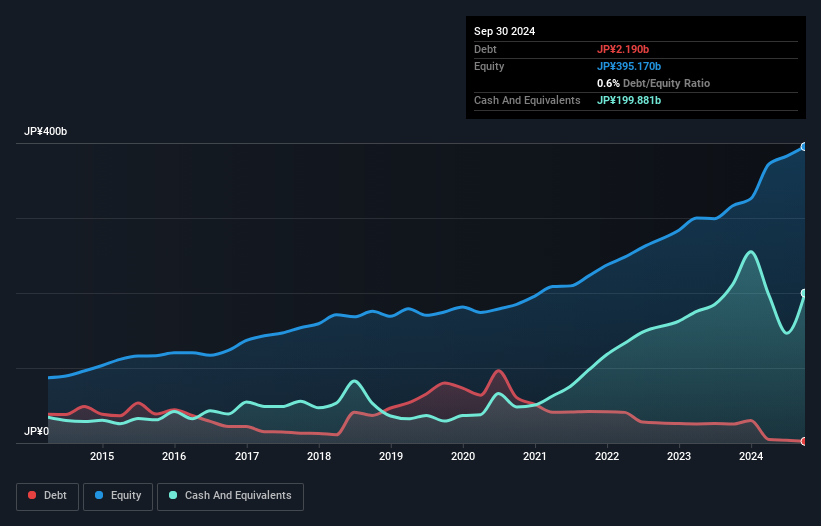Click the JP¥400b axis label
This screenshot has width=821, height=526.
point(46,131)
